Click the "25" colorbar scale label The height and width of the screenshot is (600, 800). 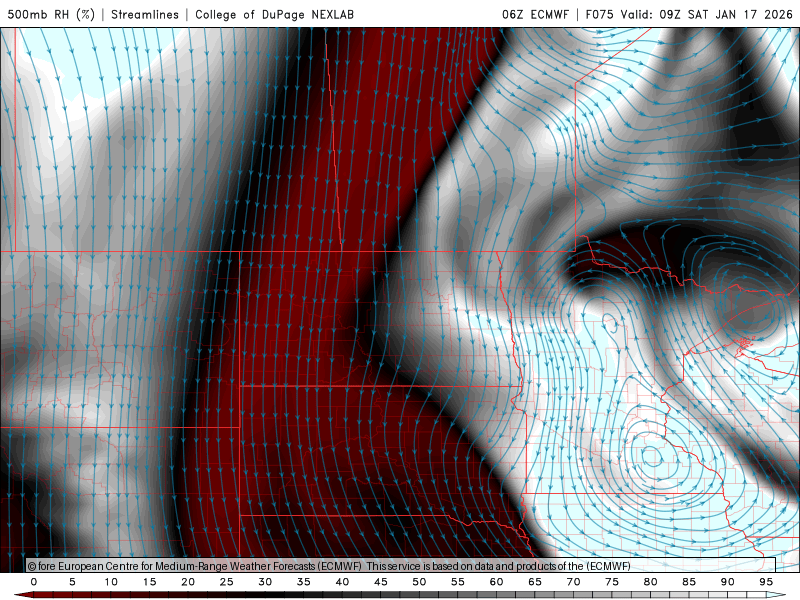coord(227,582)
